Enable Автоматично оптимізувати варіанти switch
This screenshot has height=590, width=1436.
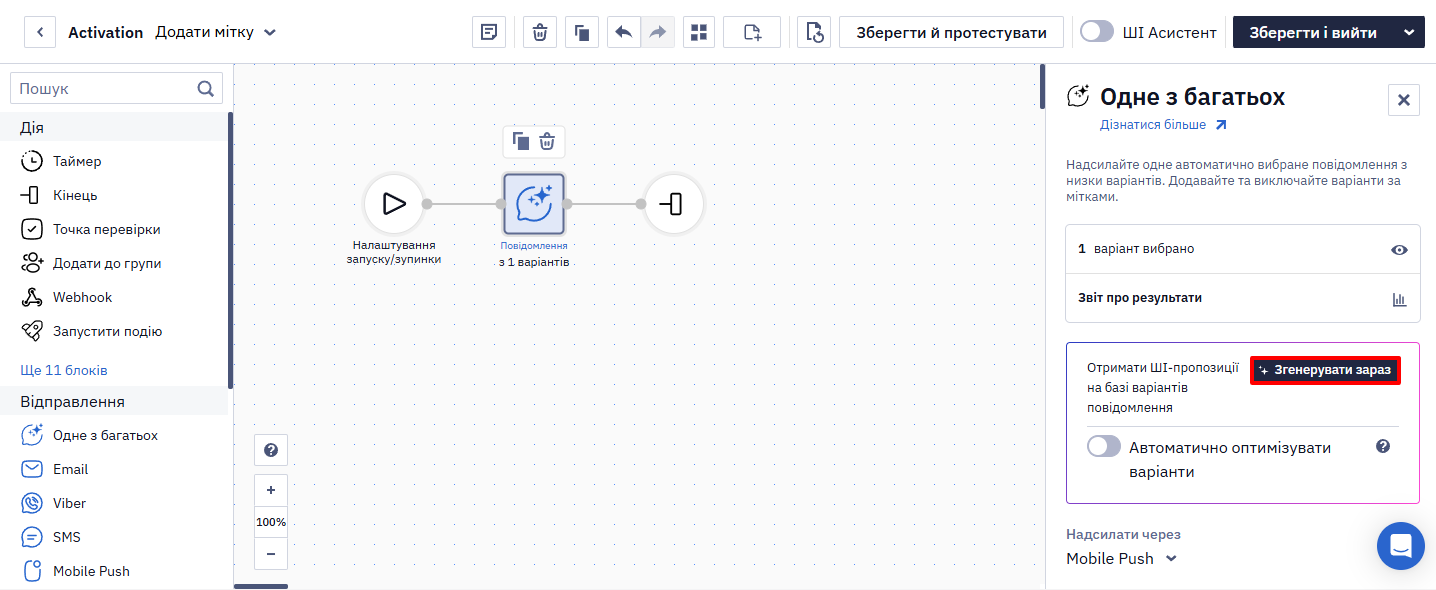click(1104, 446)
